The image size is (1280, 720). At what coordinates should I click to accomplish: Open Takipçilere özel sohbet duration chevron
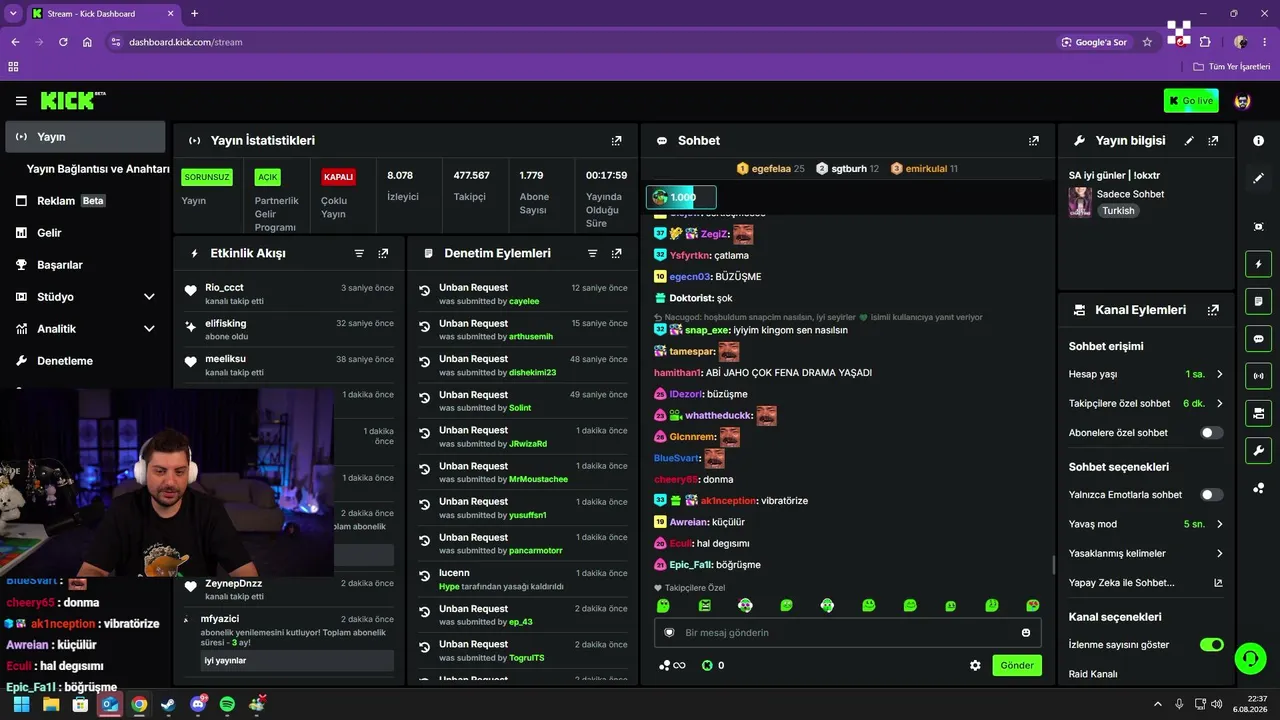[1220, 404]
